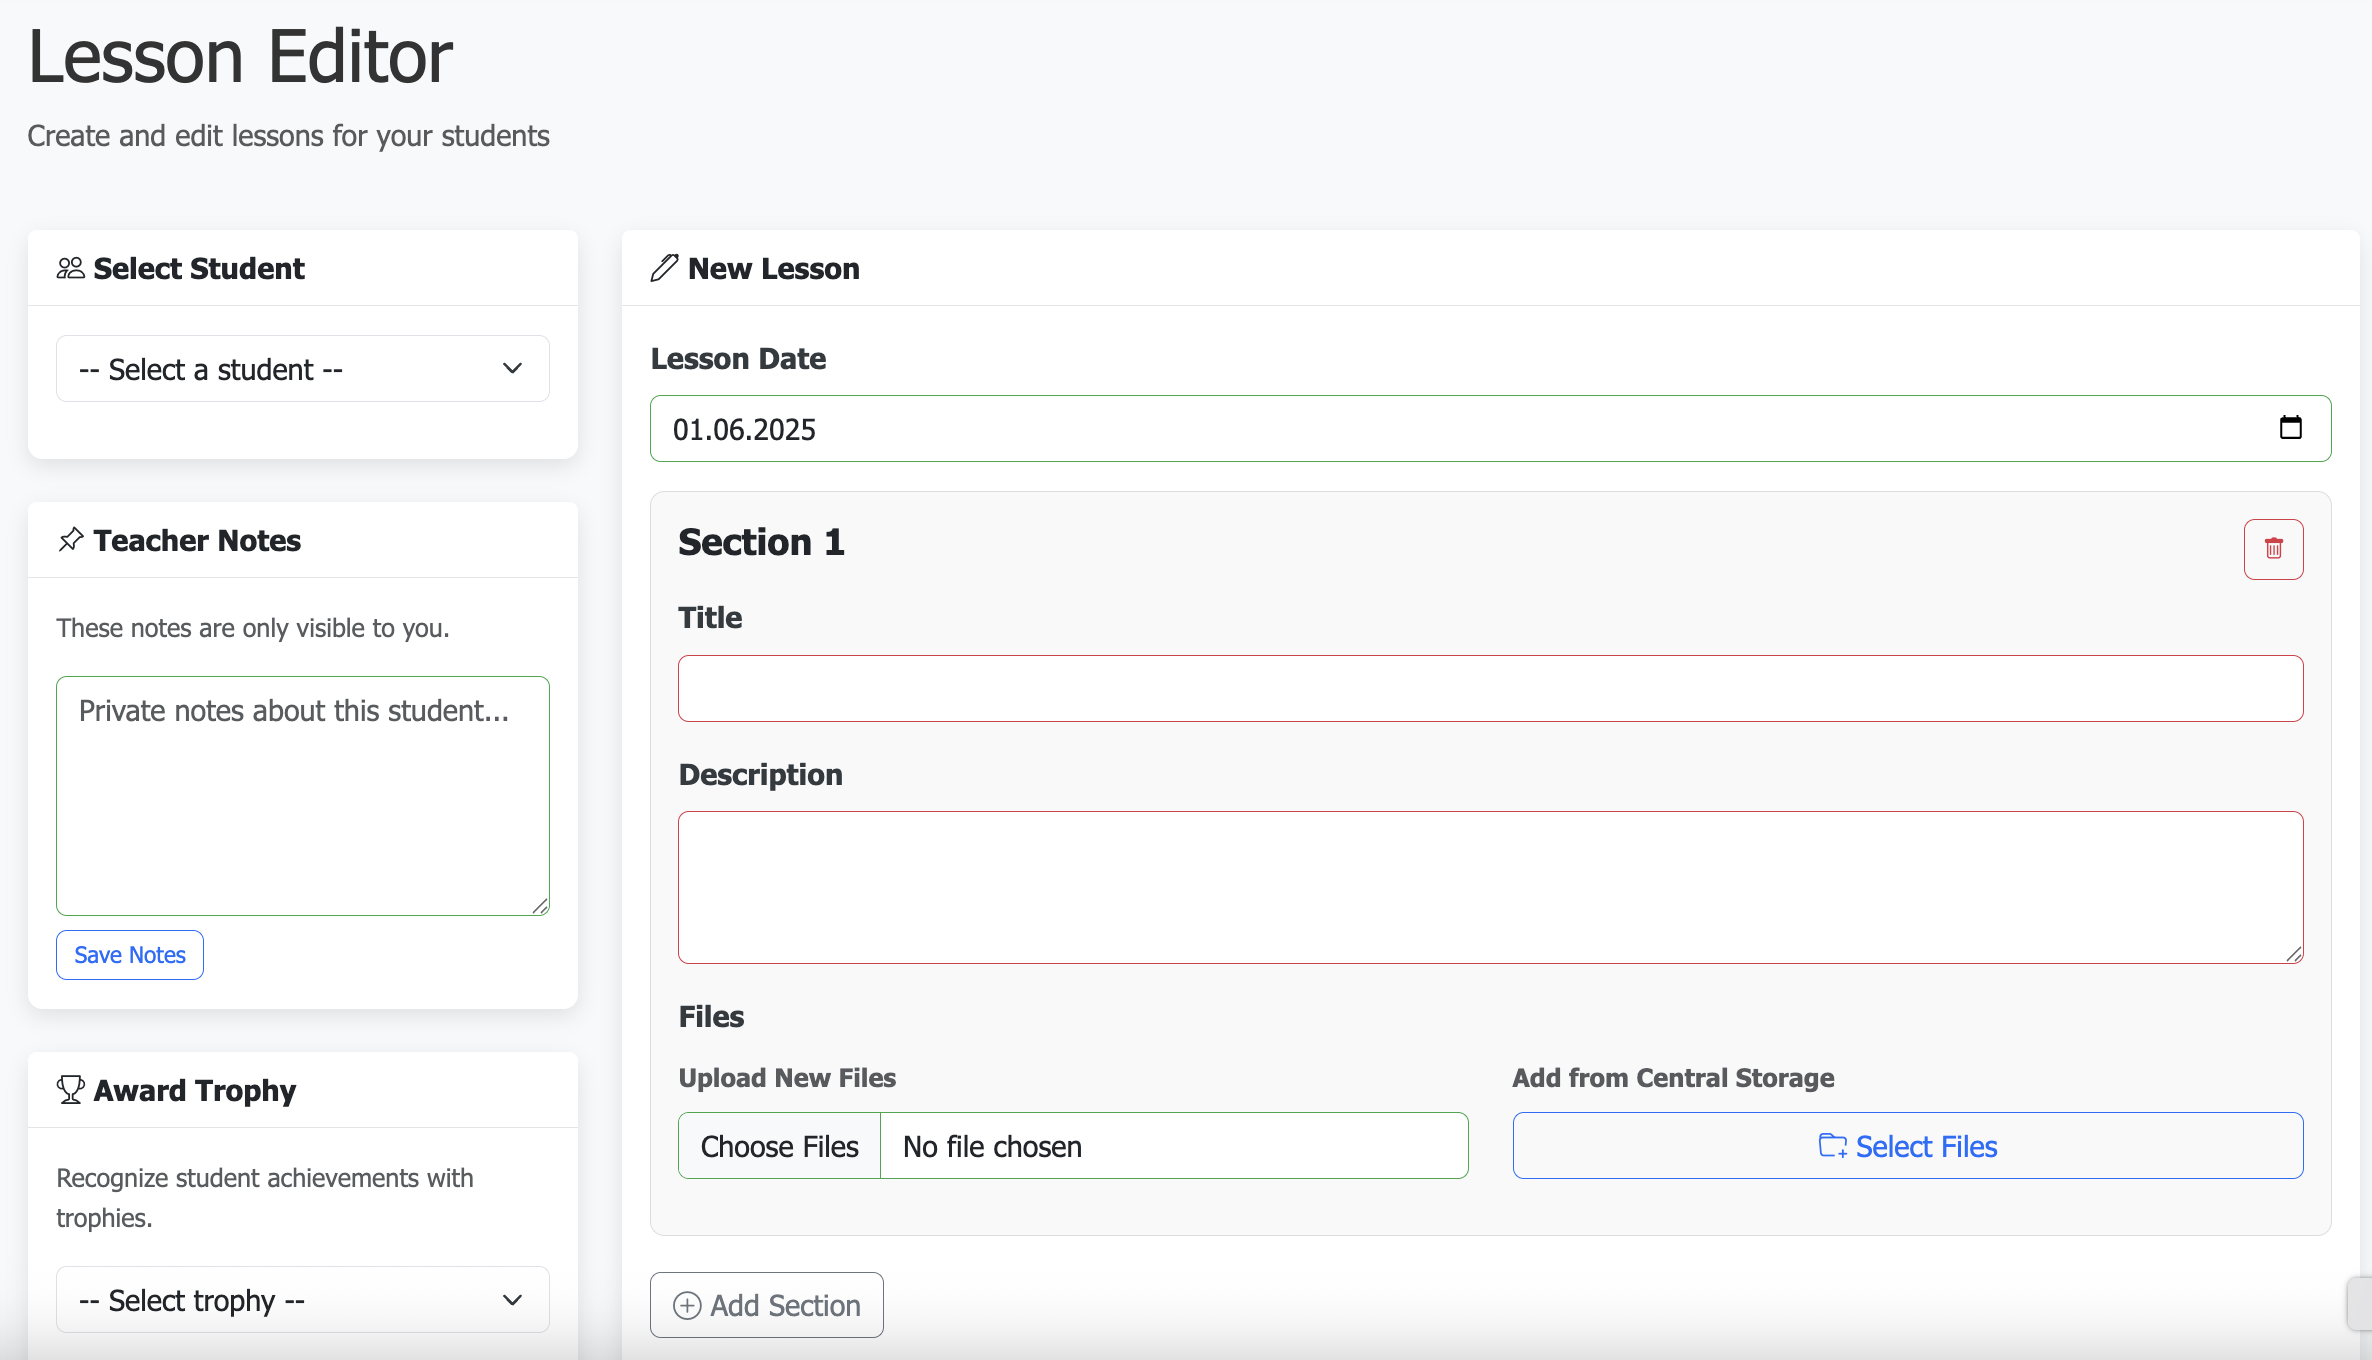
Task: Click the people icon beside Select Student
Action: click(x=70, y=268)
